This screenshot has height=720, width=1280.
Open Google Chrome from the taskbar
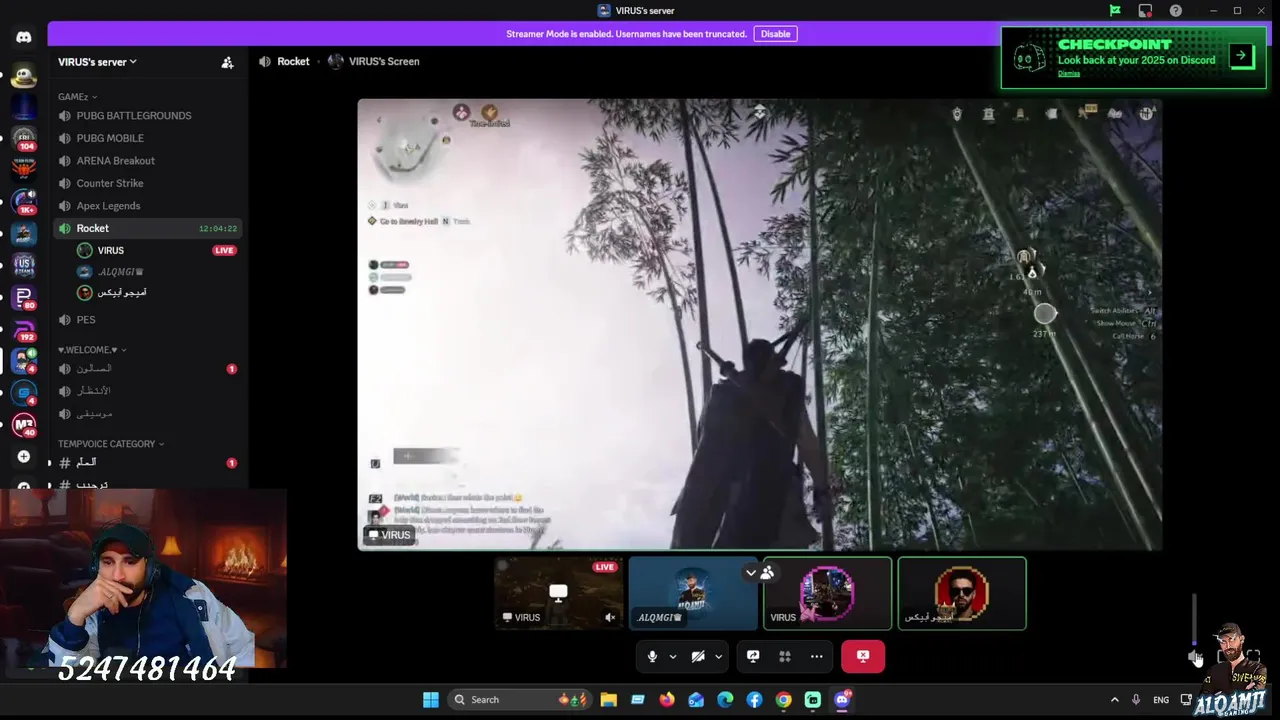784,700
